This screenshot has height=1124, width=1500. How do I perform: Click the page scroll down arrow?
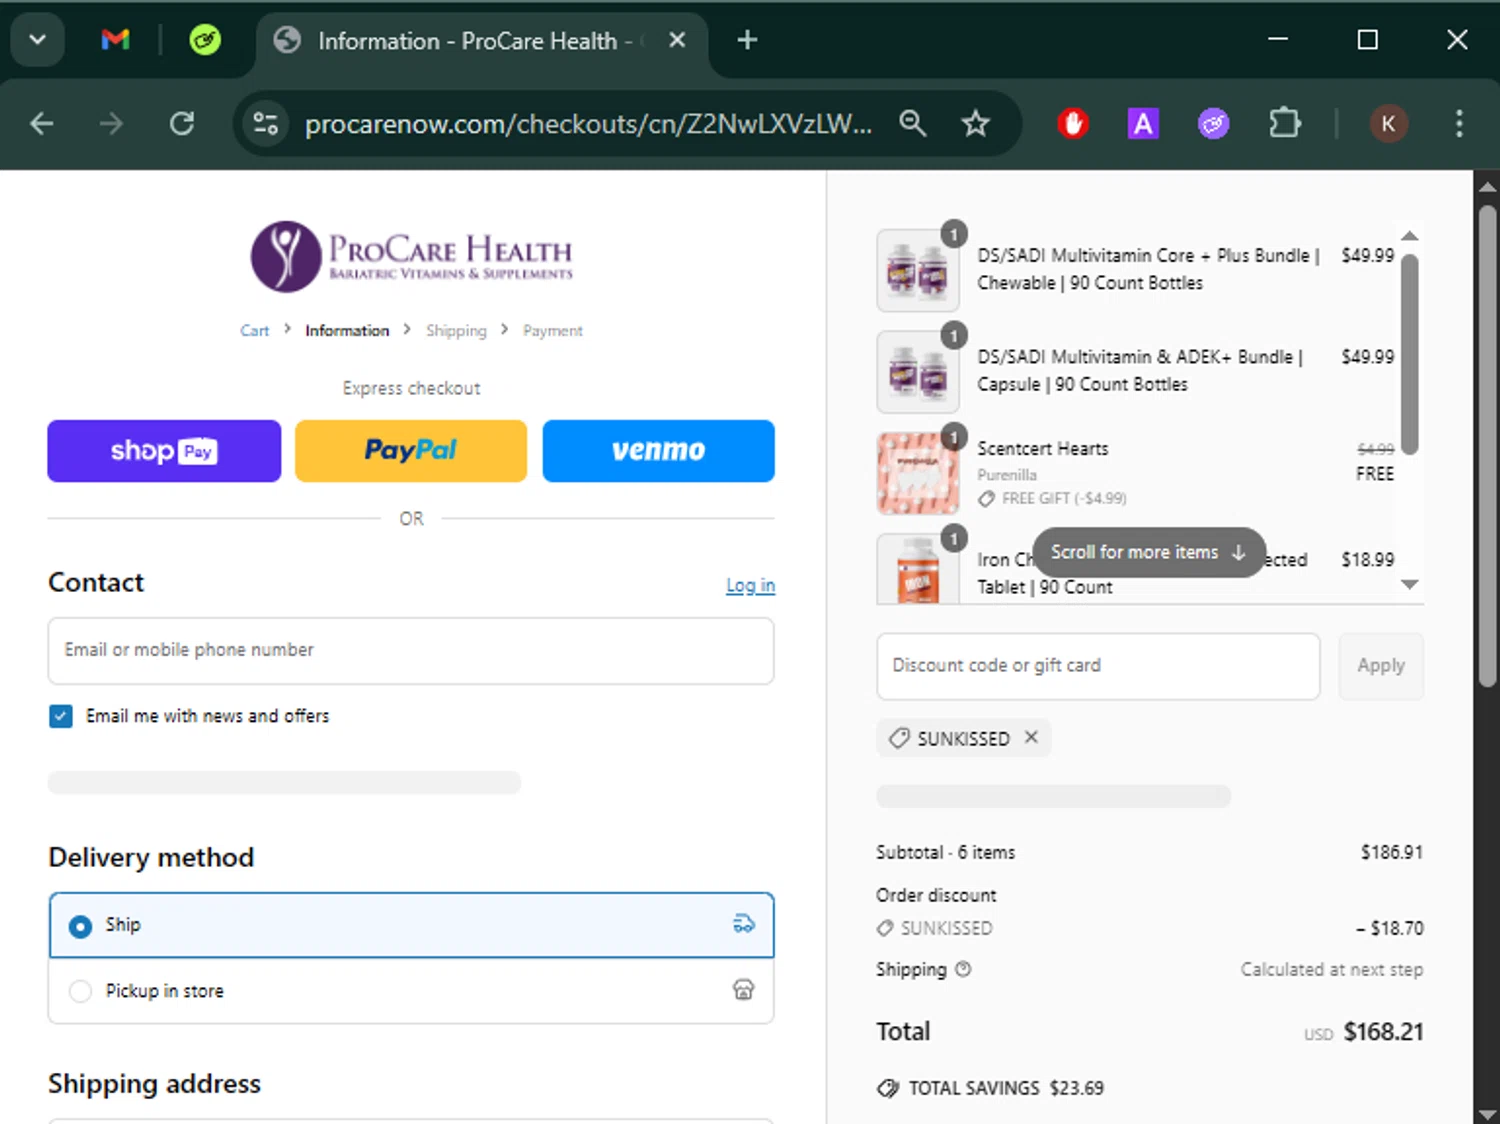coord(1488,1114)
